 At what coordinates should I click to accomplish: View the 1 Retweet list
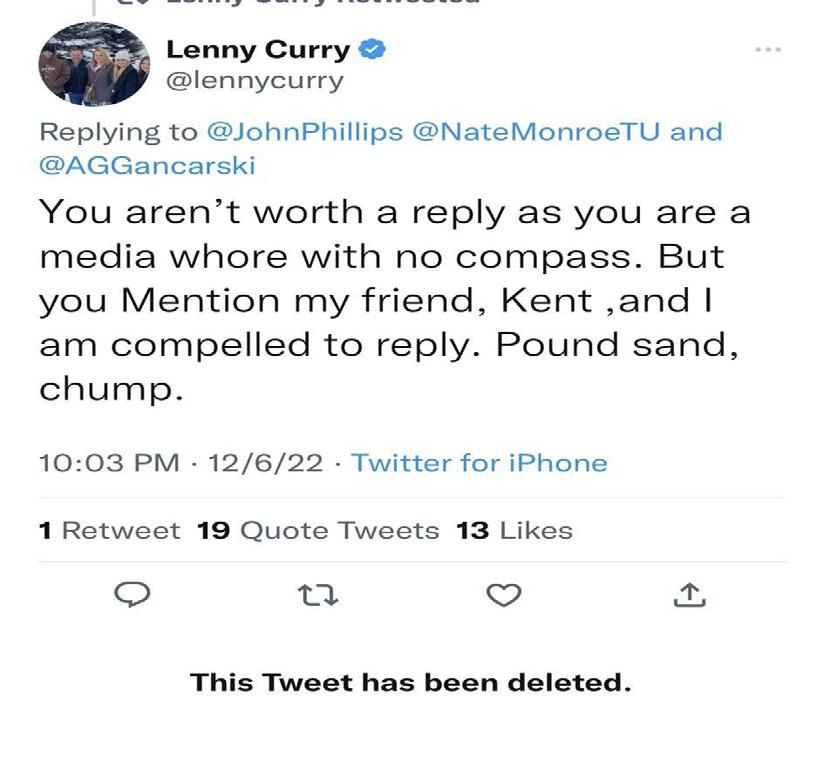110,530
